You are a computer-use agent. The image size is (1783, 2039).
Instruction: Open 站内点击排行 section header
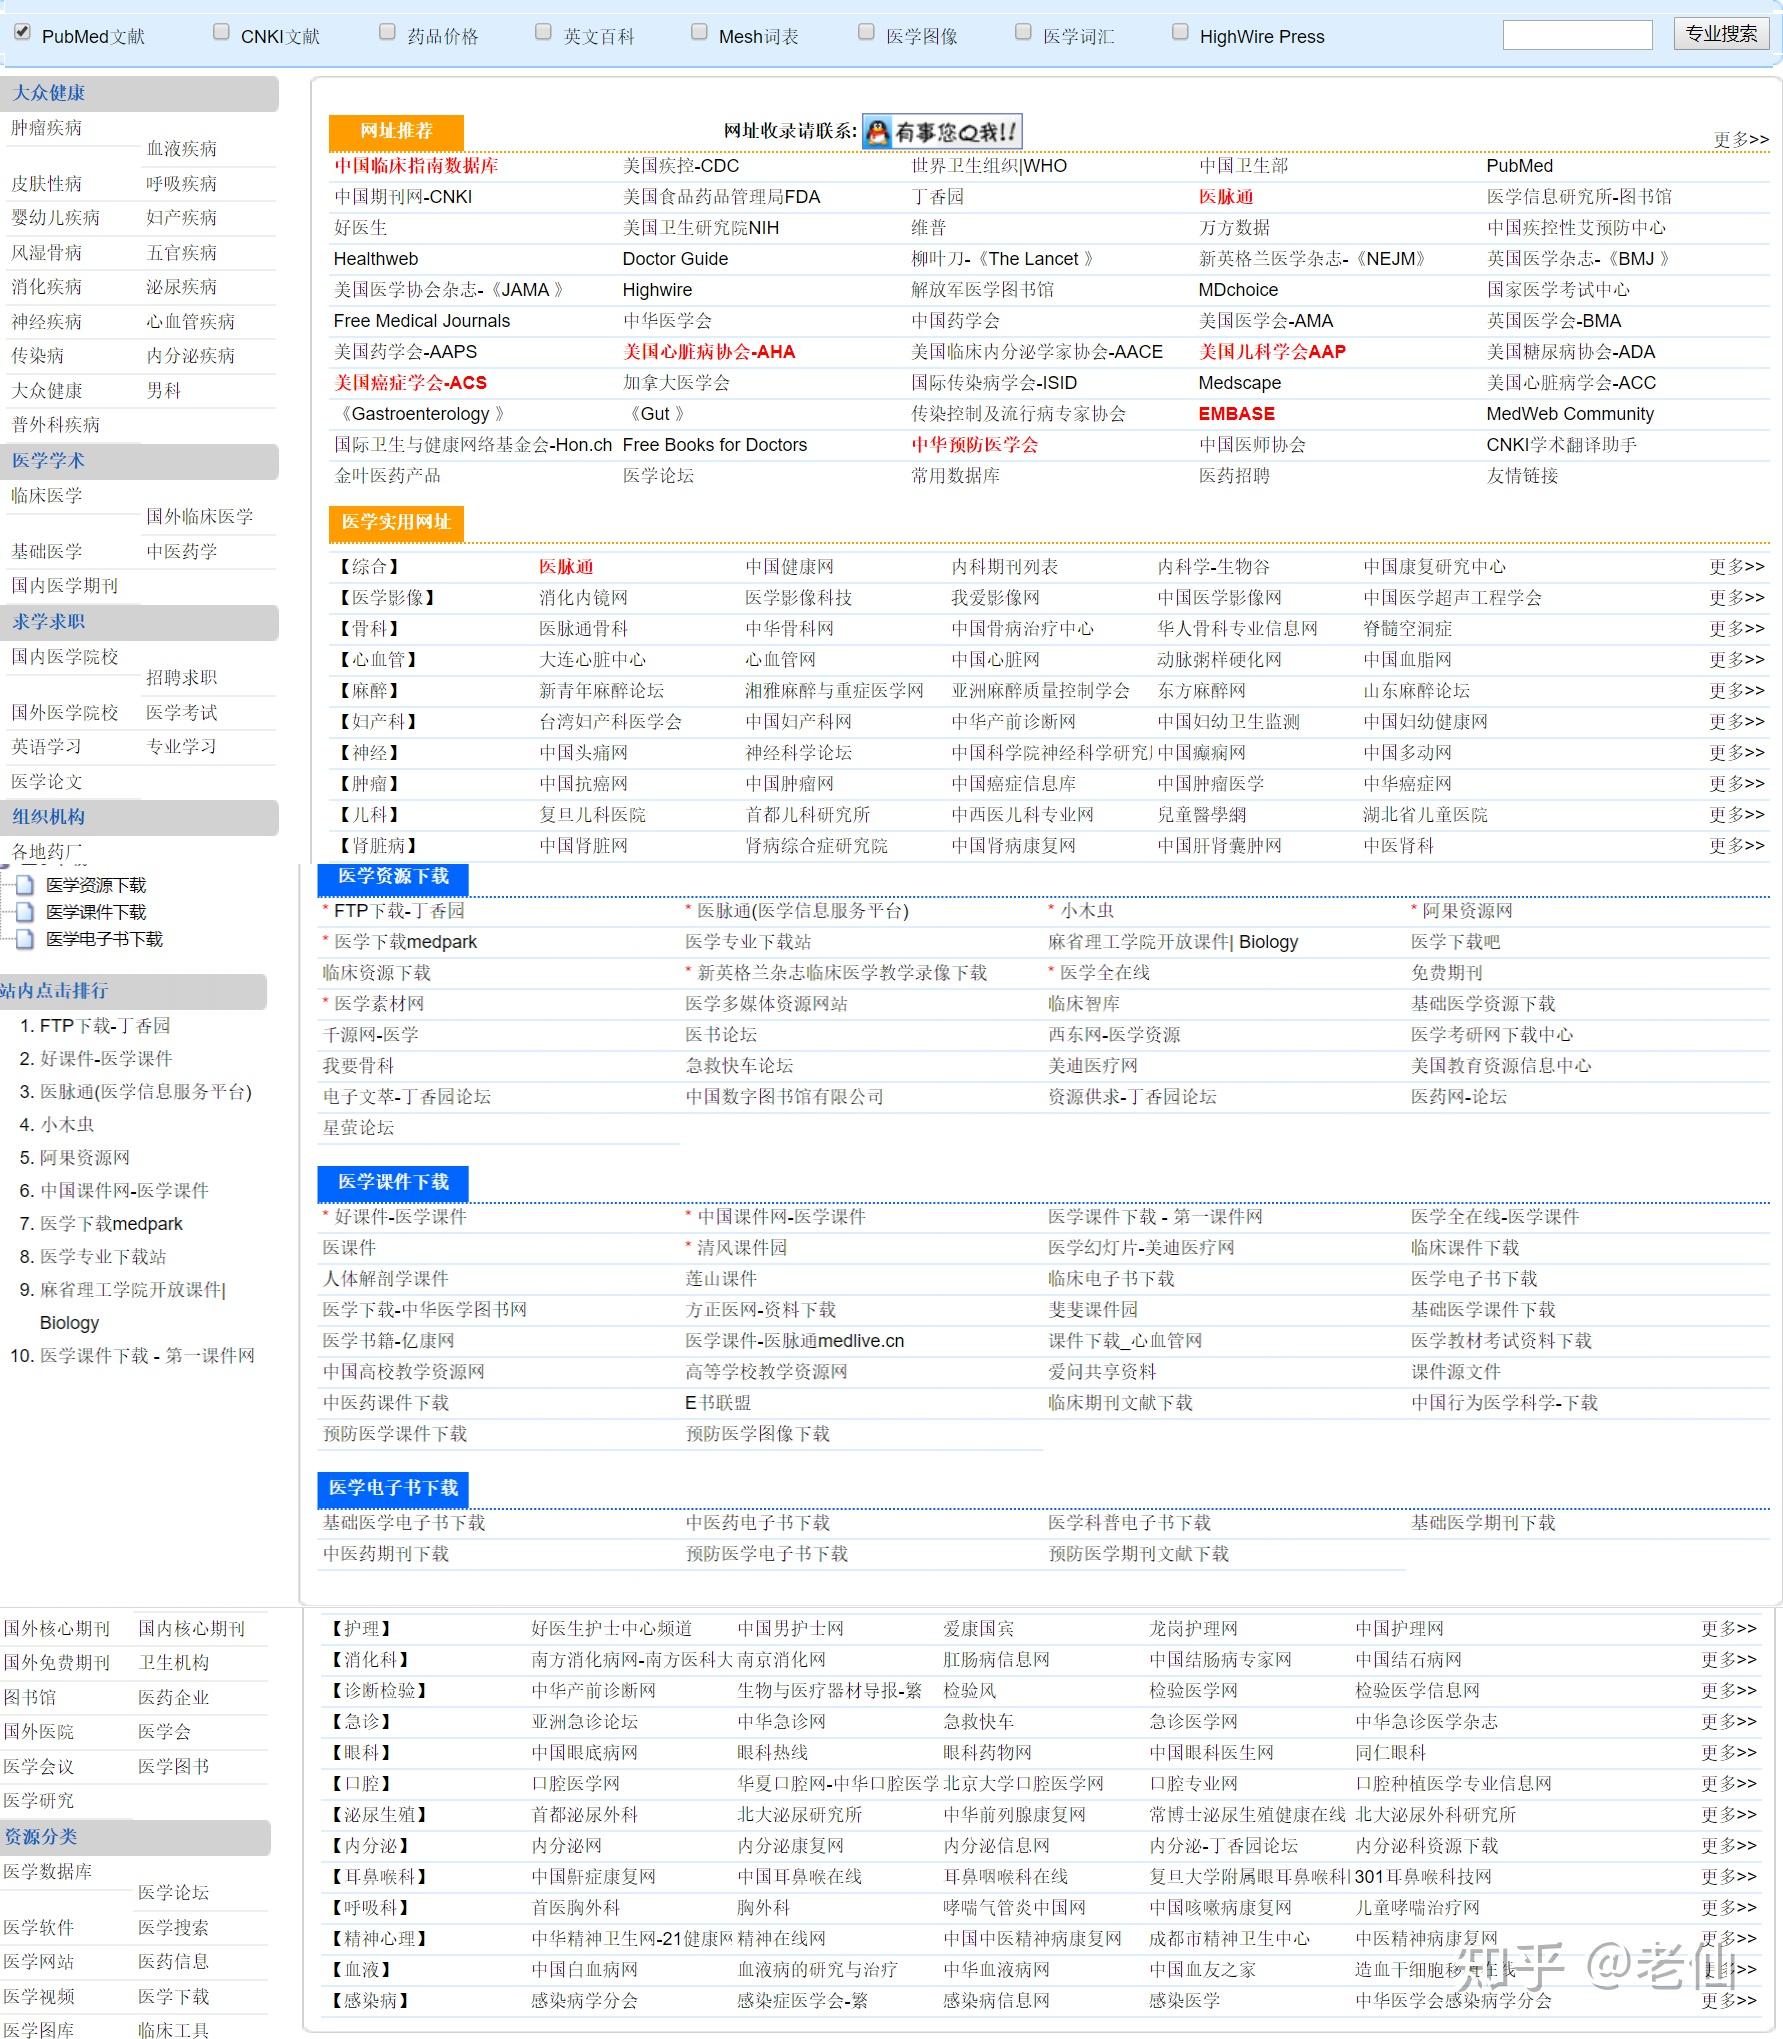pos(133,991)
